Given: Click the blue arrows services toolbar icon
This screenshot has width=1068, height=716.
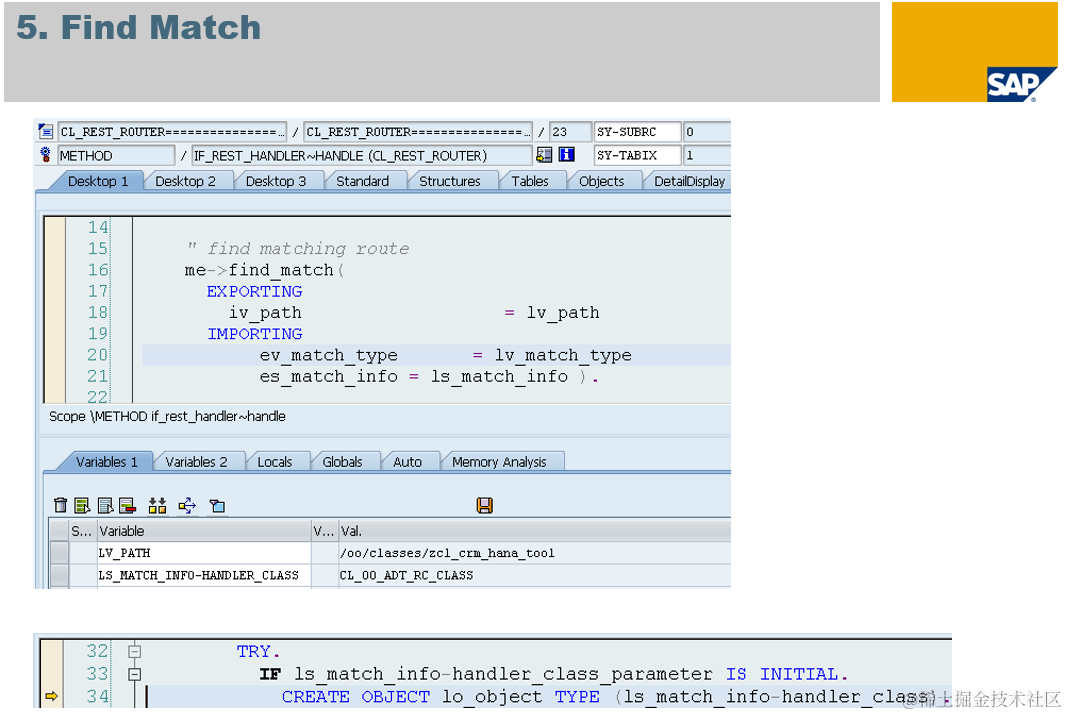Looking at the screenshot, I should click(187, 505).
